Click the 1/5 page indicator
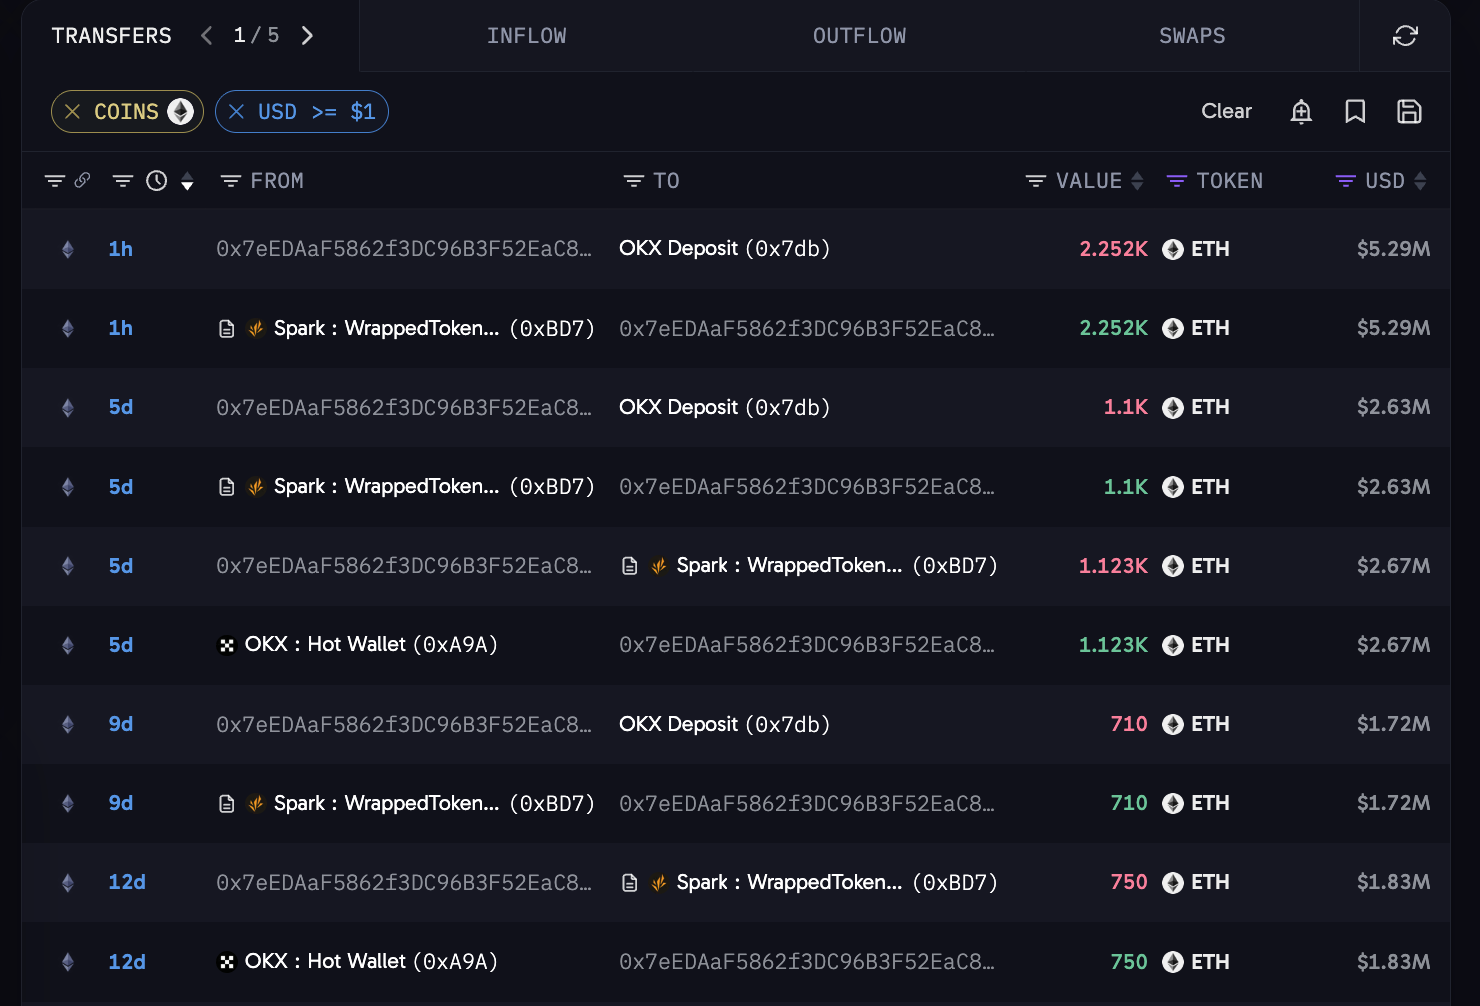1480x1006 pixels. tap(256, 36)
